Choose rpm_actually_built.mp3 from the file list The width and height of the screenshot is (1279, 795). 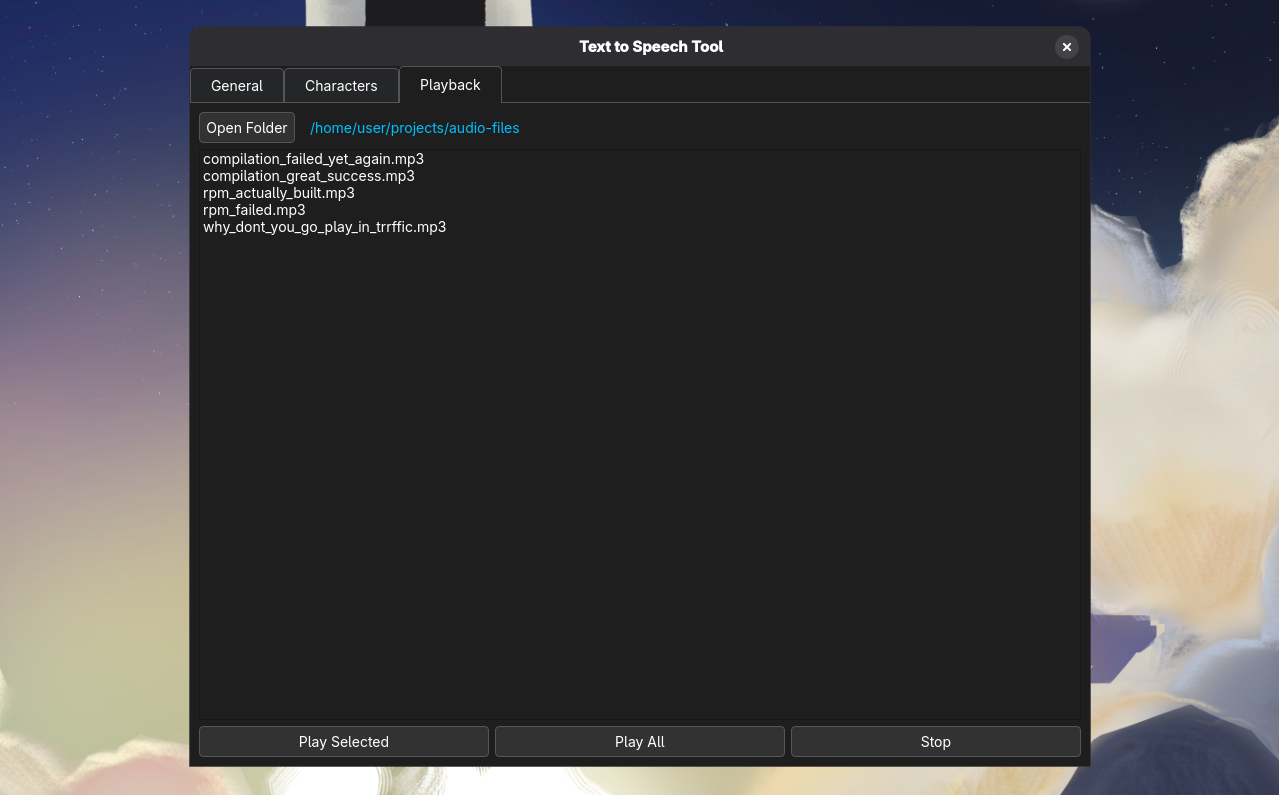278,193
